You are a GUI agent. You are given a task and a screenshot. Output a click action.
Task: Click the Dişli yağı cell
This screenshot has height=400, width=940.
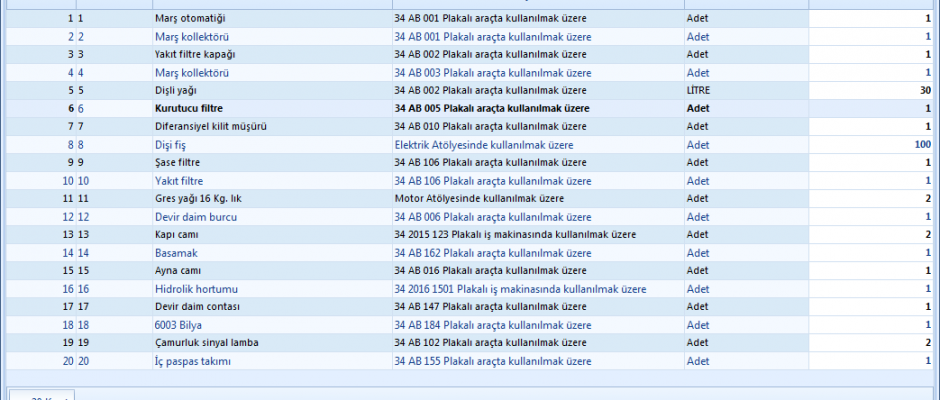click(176, 91)
